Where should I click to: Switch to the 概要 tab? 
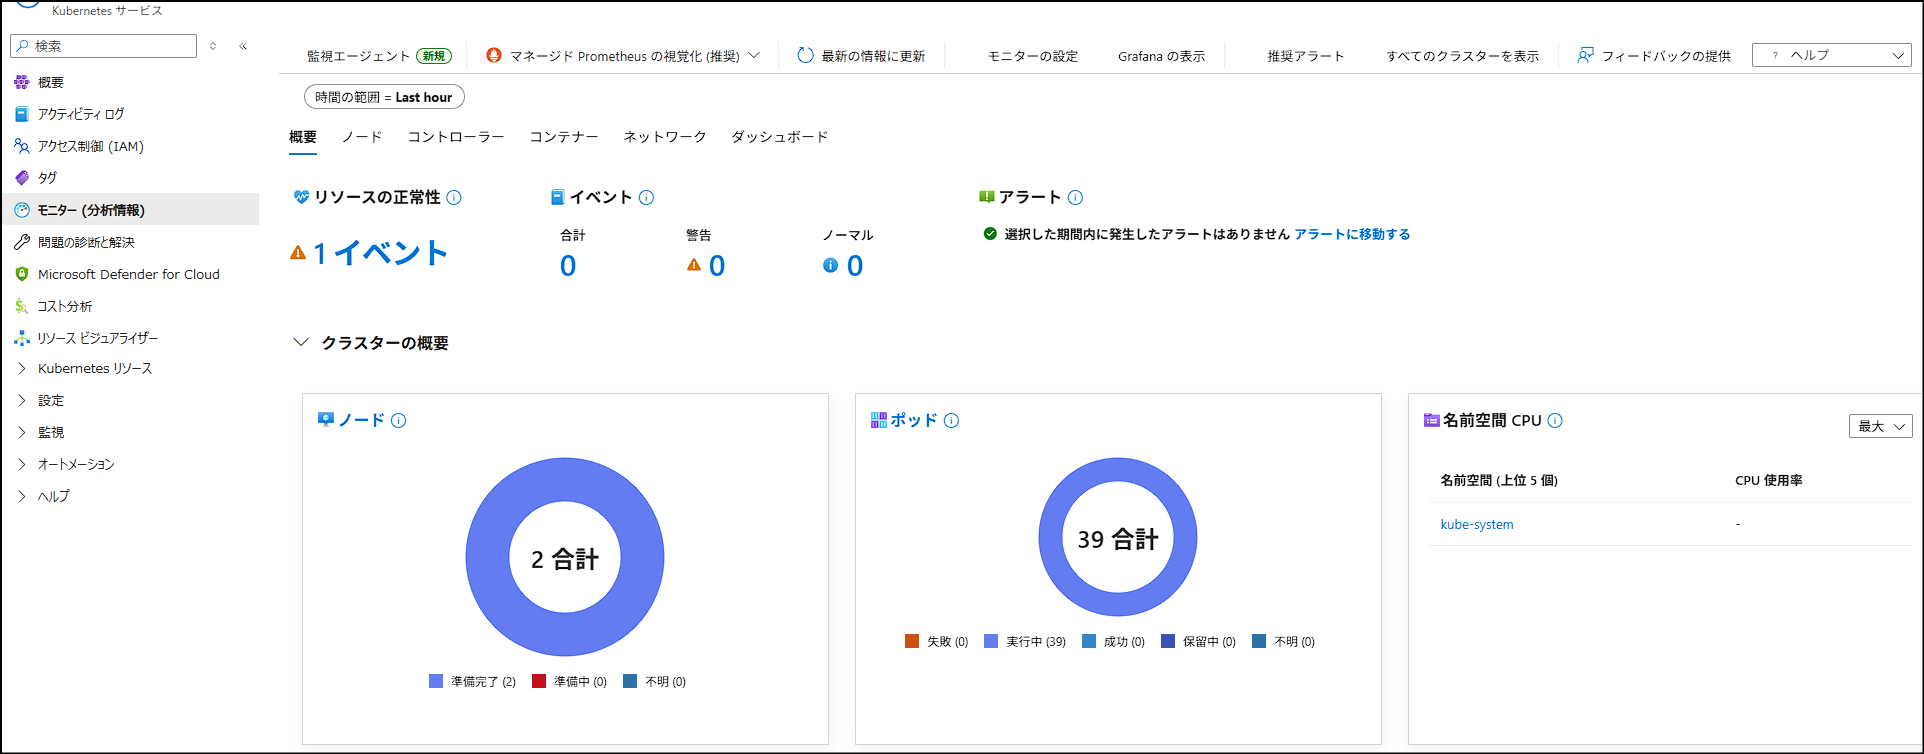303,137
